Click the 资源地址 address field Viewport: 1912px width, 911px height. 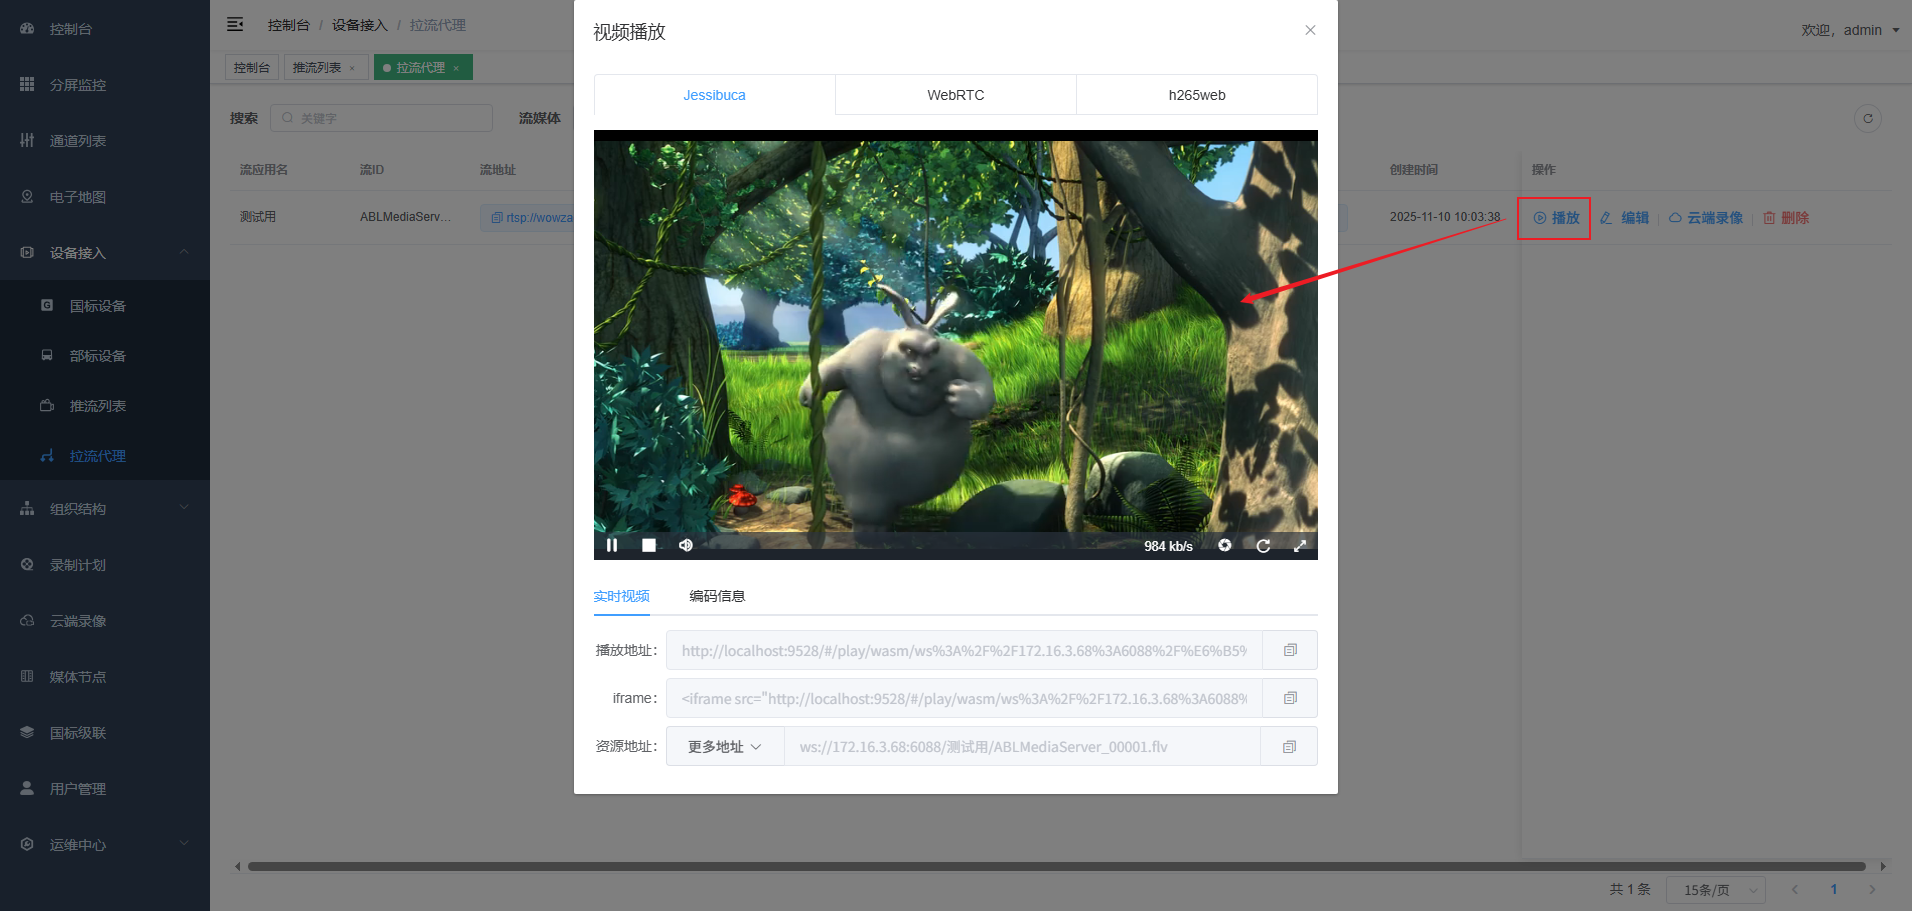click(x=1022, y=746)
